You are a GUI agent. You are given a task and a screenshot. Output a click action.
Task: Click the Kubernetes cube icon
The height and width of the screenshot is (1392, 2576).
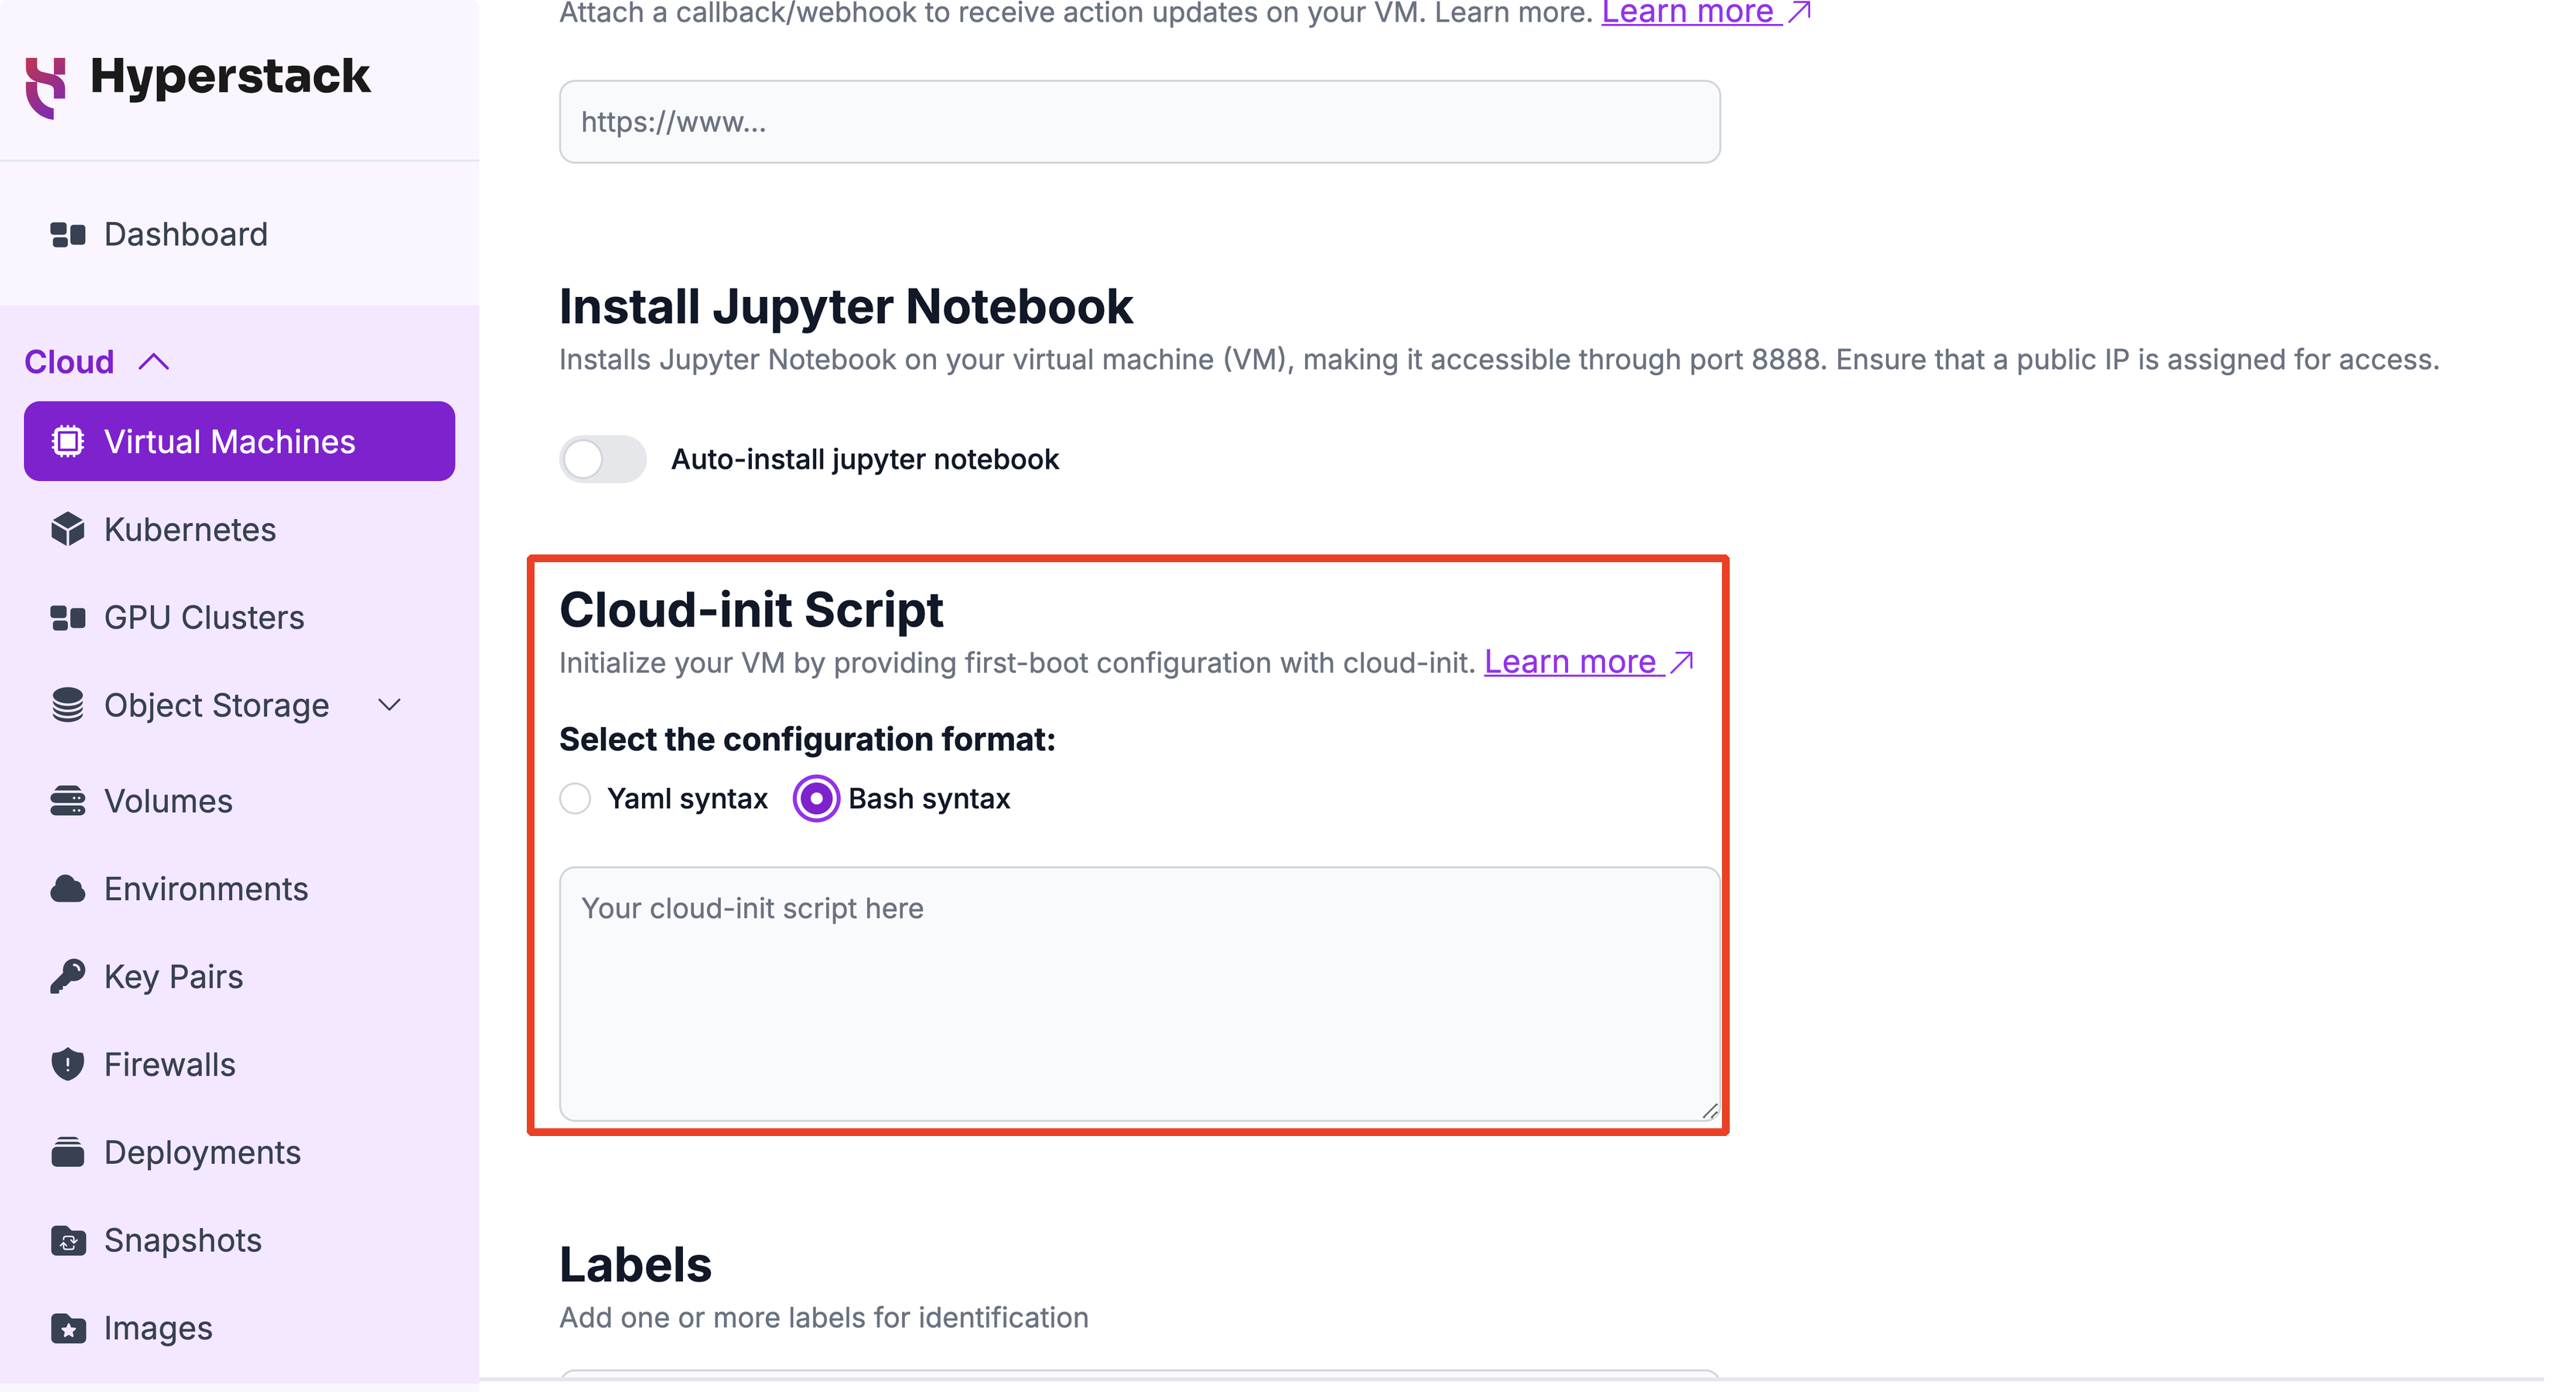tap(68, 529)
